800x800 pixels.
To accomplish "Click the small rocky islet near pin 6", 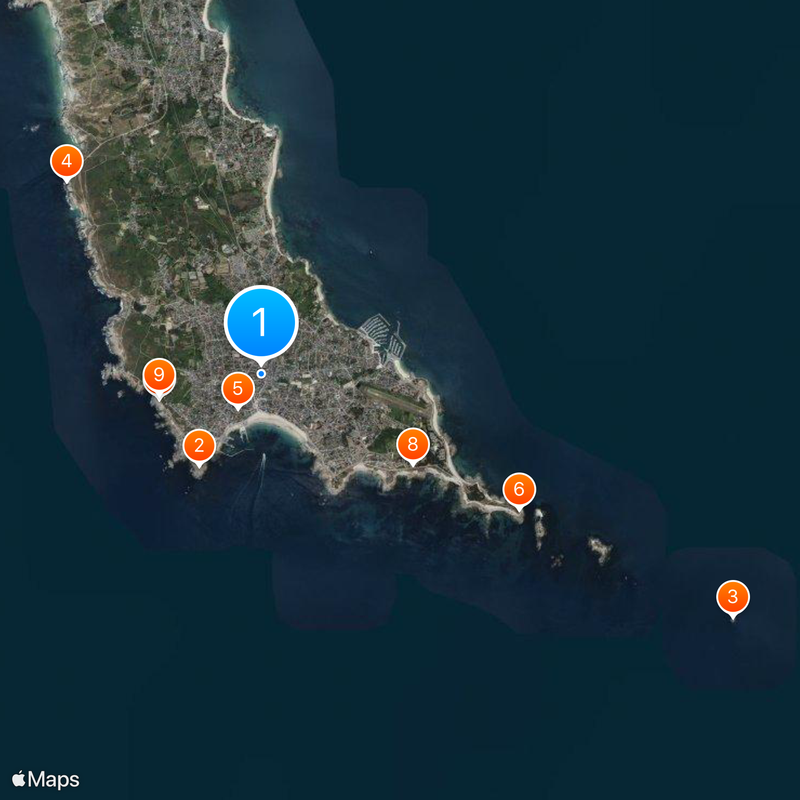I will pyautogui.click(x=539, y=528).
